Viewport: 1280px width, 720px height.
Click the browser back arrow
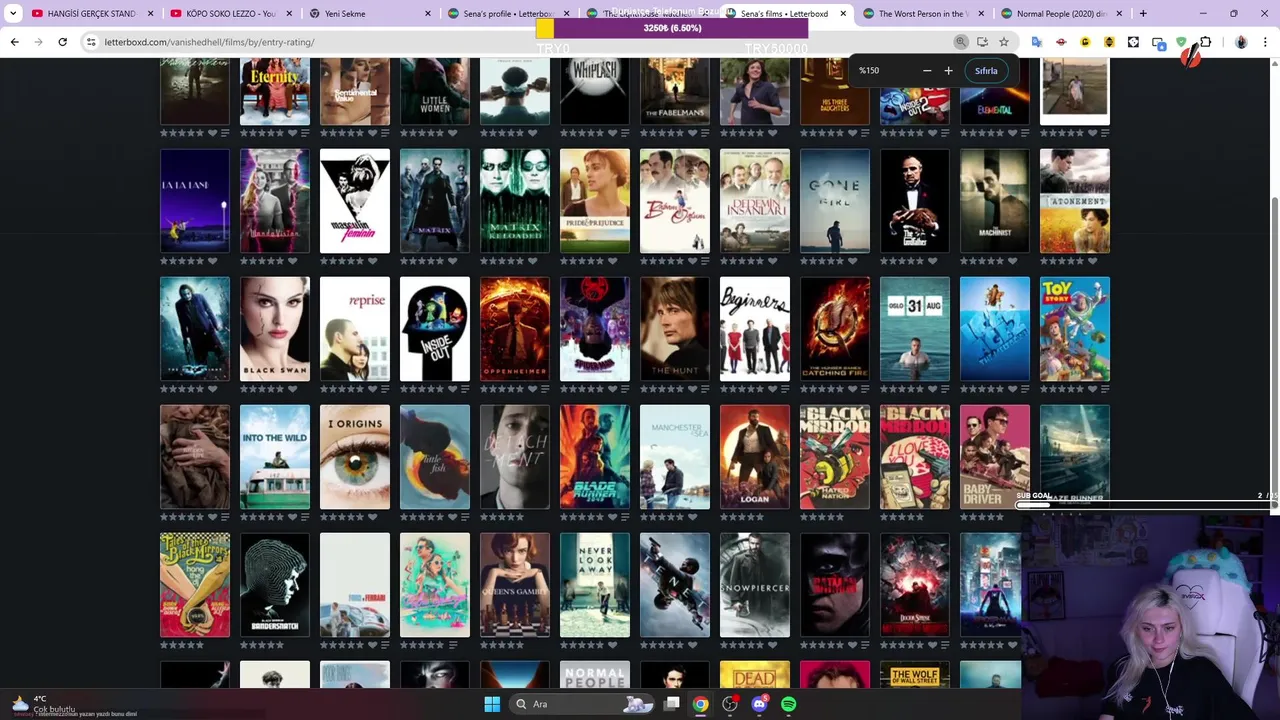coord(15,42)
